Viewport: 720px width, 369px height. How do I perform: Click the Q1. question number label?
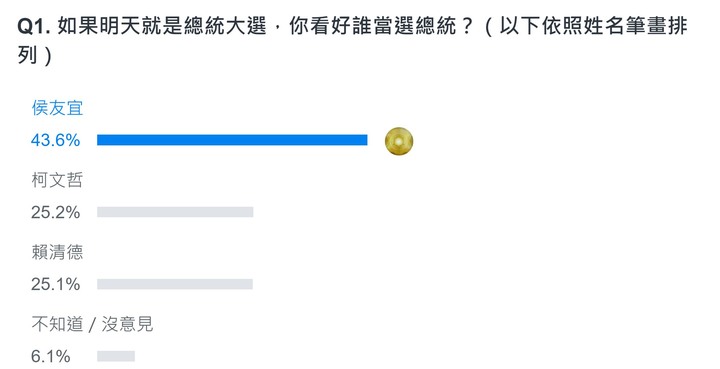(x=34, y=27)
